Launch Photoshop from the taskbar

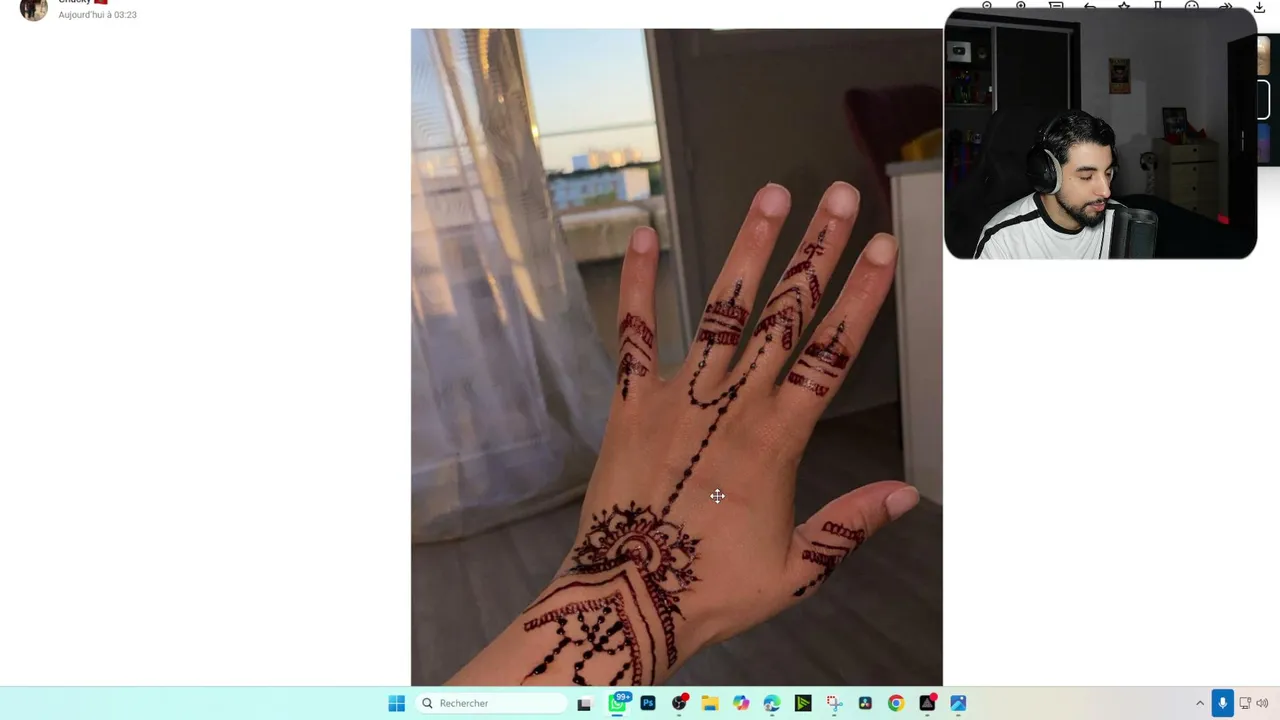point(648,703)
